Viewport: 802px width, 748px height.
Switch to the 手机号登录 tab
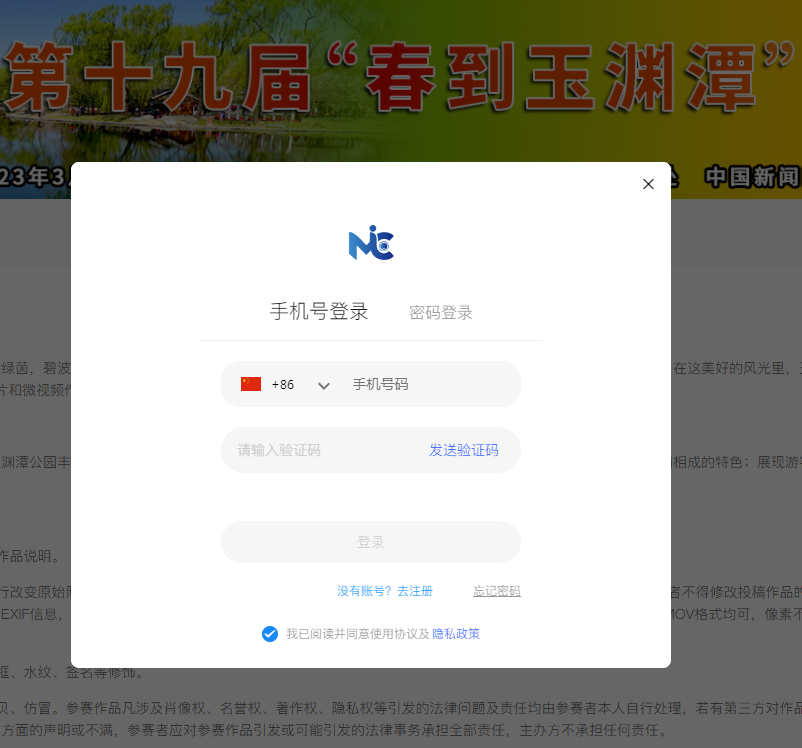pos(319,312)
